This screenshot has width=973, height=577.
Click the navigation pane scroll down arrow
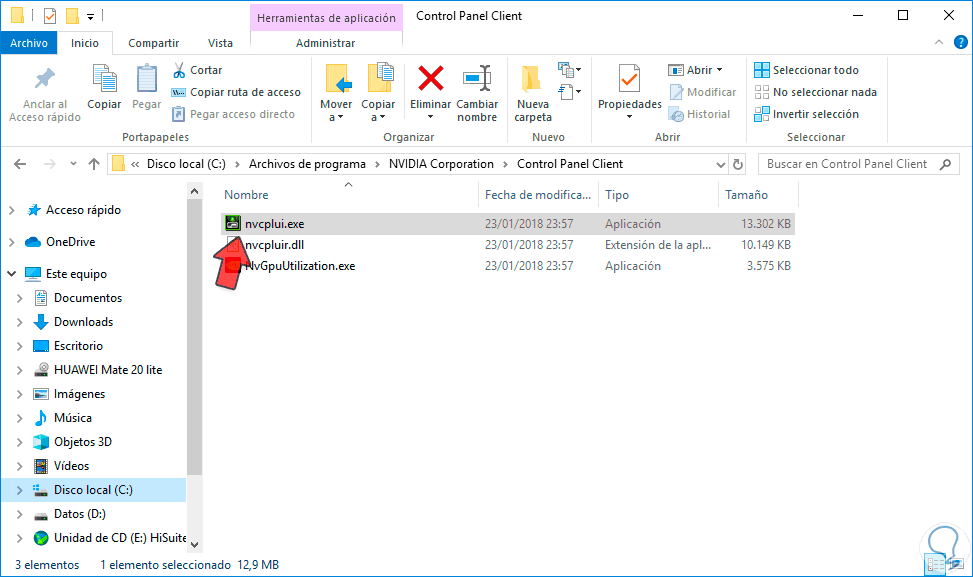click(x=194, y=544)
